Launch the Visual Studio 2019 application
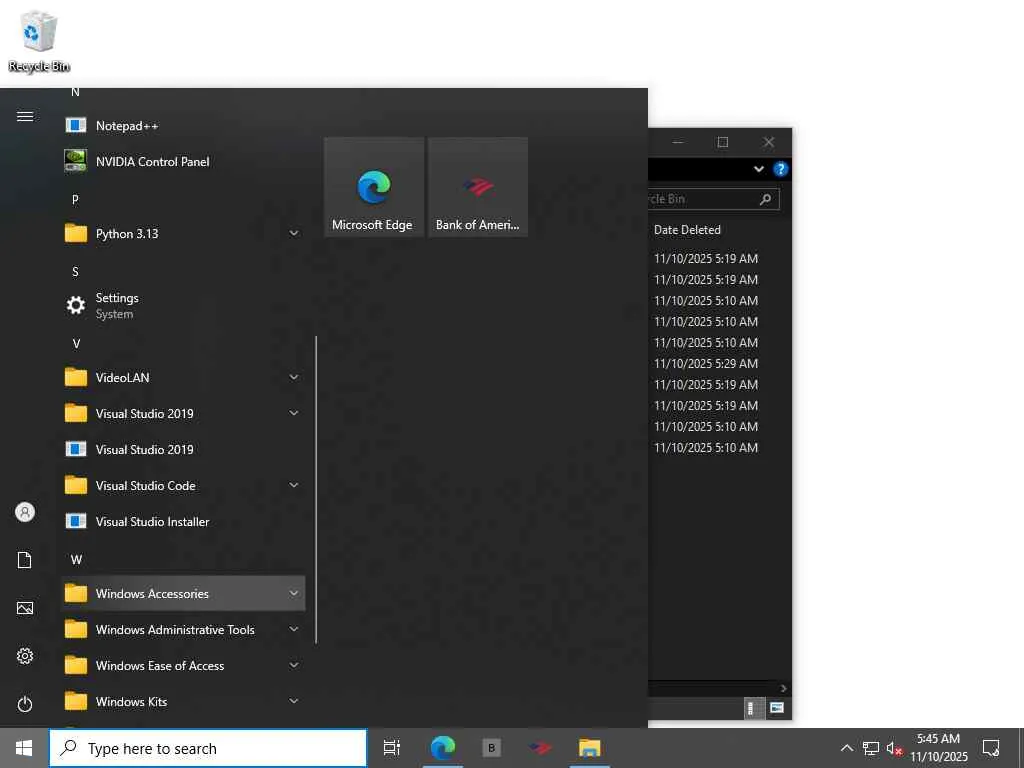 183,449
